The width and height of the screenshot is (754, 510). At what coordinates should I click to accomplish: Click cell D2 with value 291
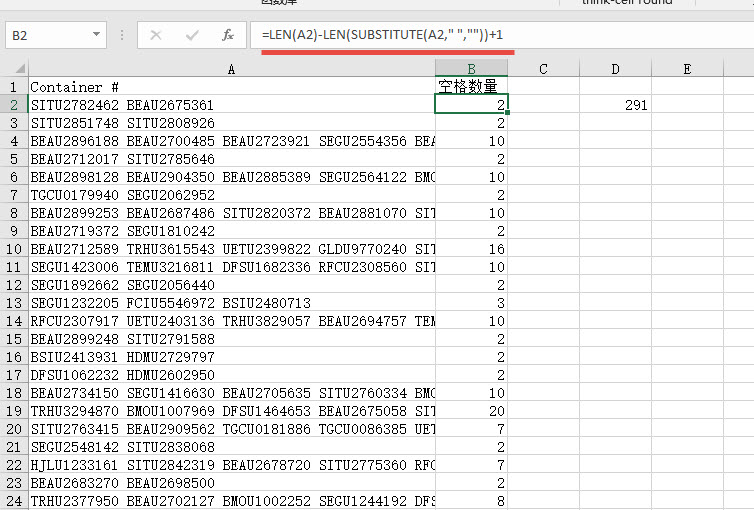616,105
